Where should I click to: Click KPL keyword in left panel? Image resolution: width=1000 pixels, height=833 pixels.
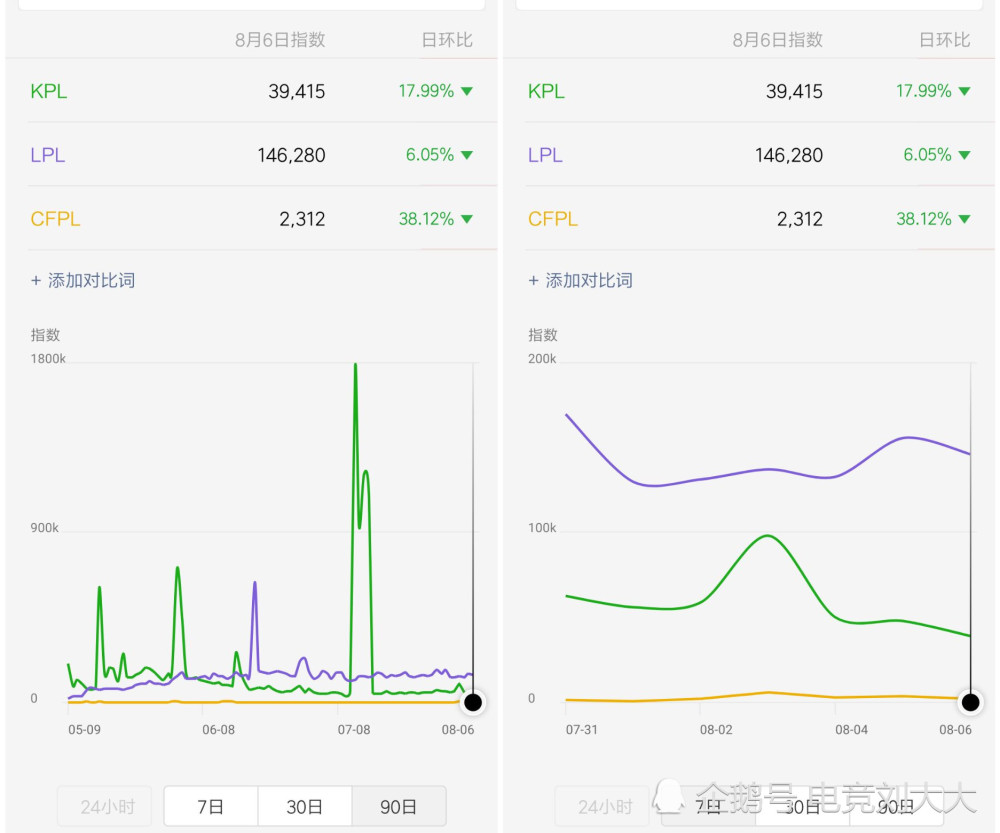click(48, 91)
